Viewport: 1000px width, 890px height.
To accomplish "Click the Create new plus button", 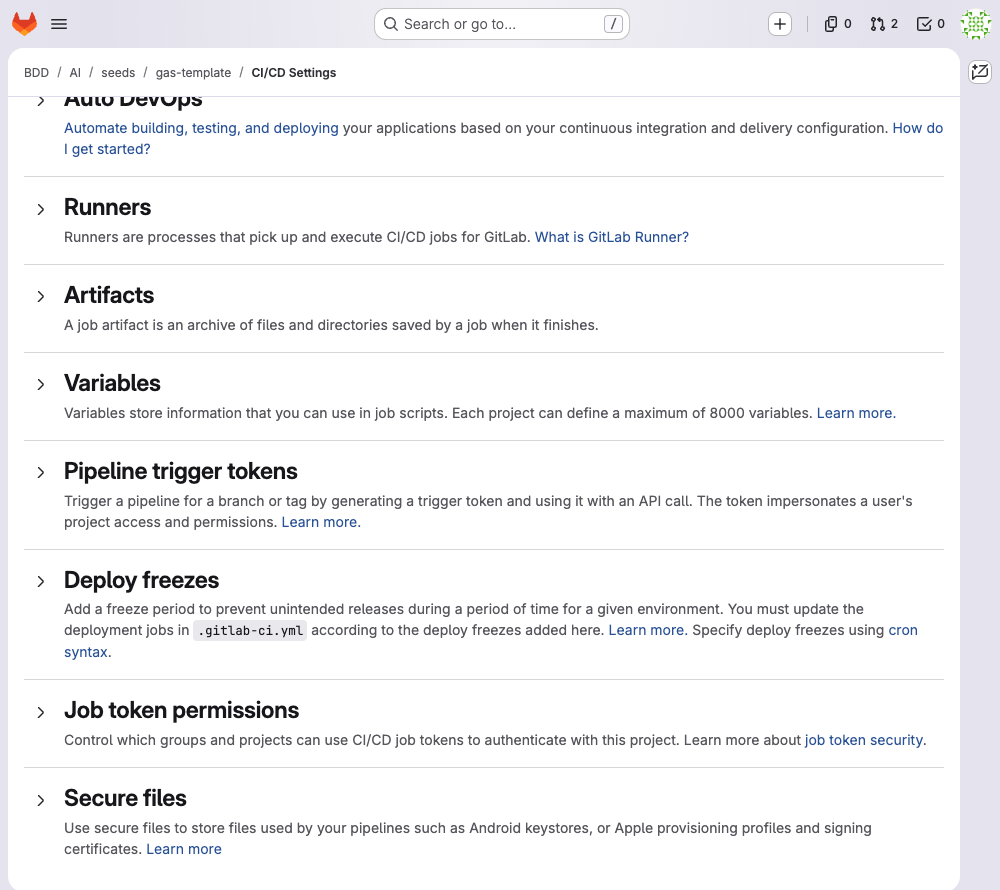I will pos(779,24).
